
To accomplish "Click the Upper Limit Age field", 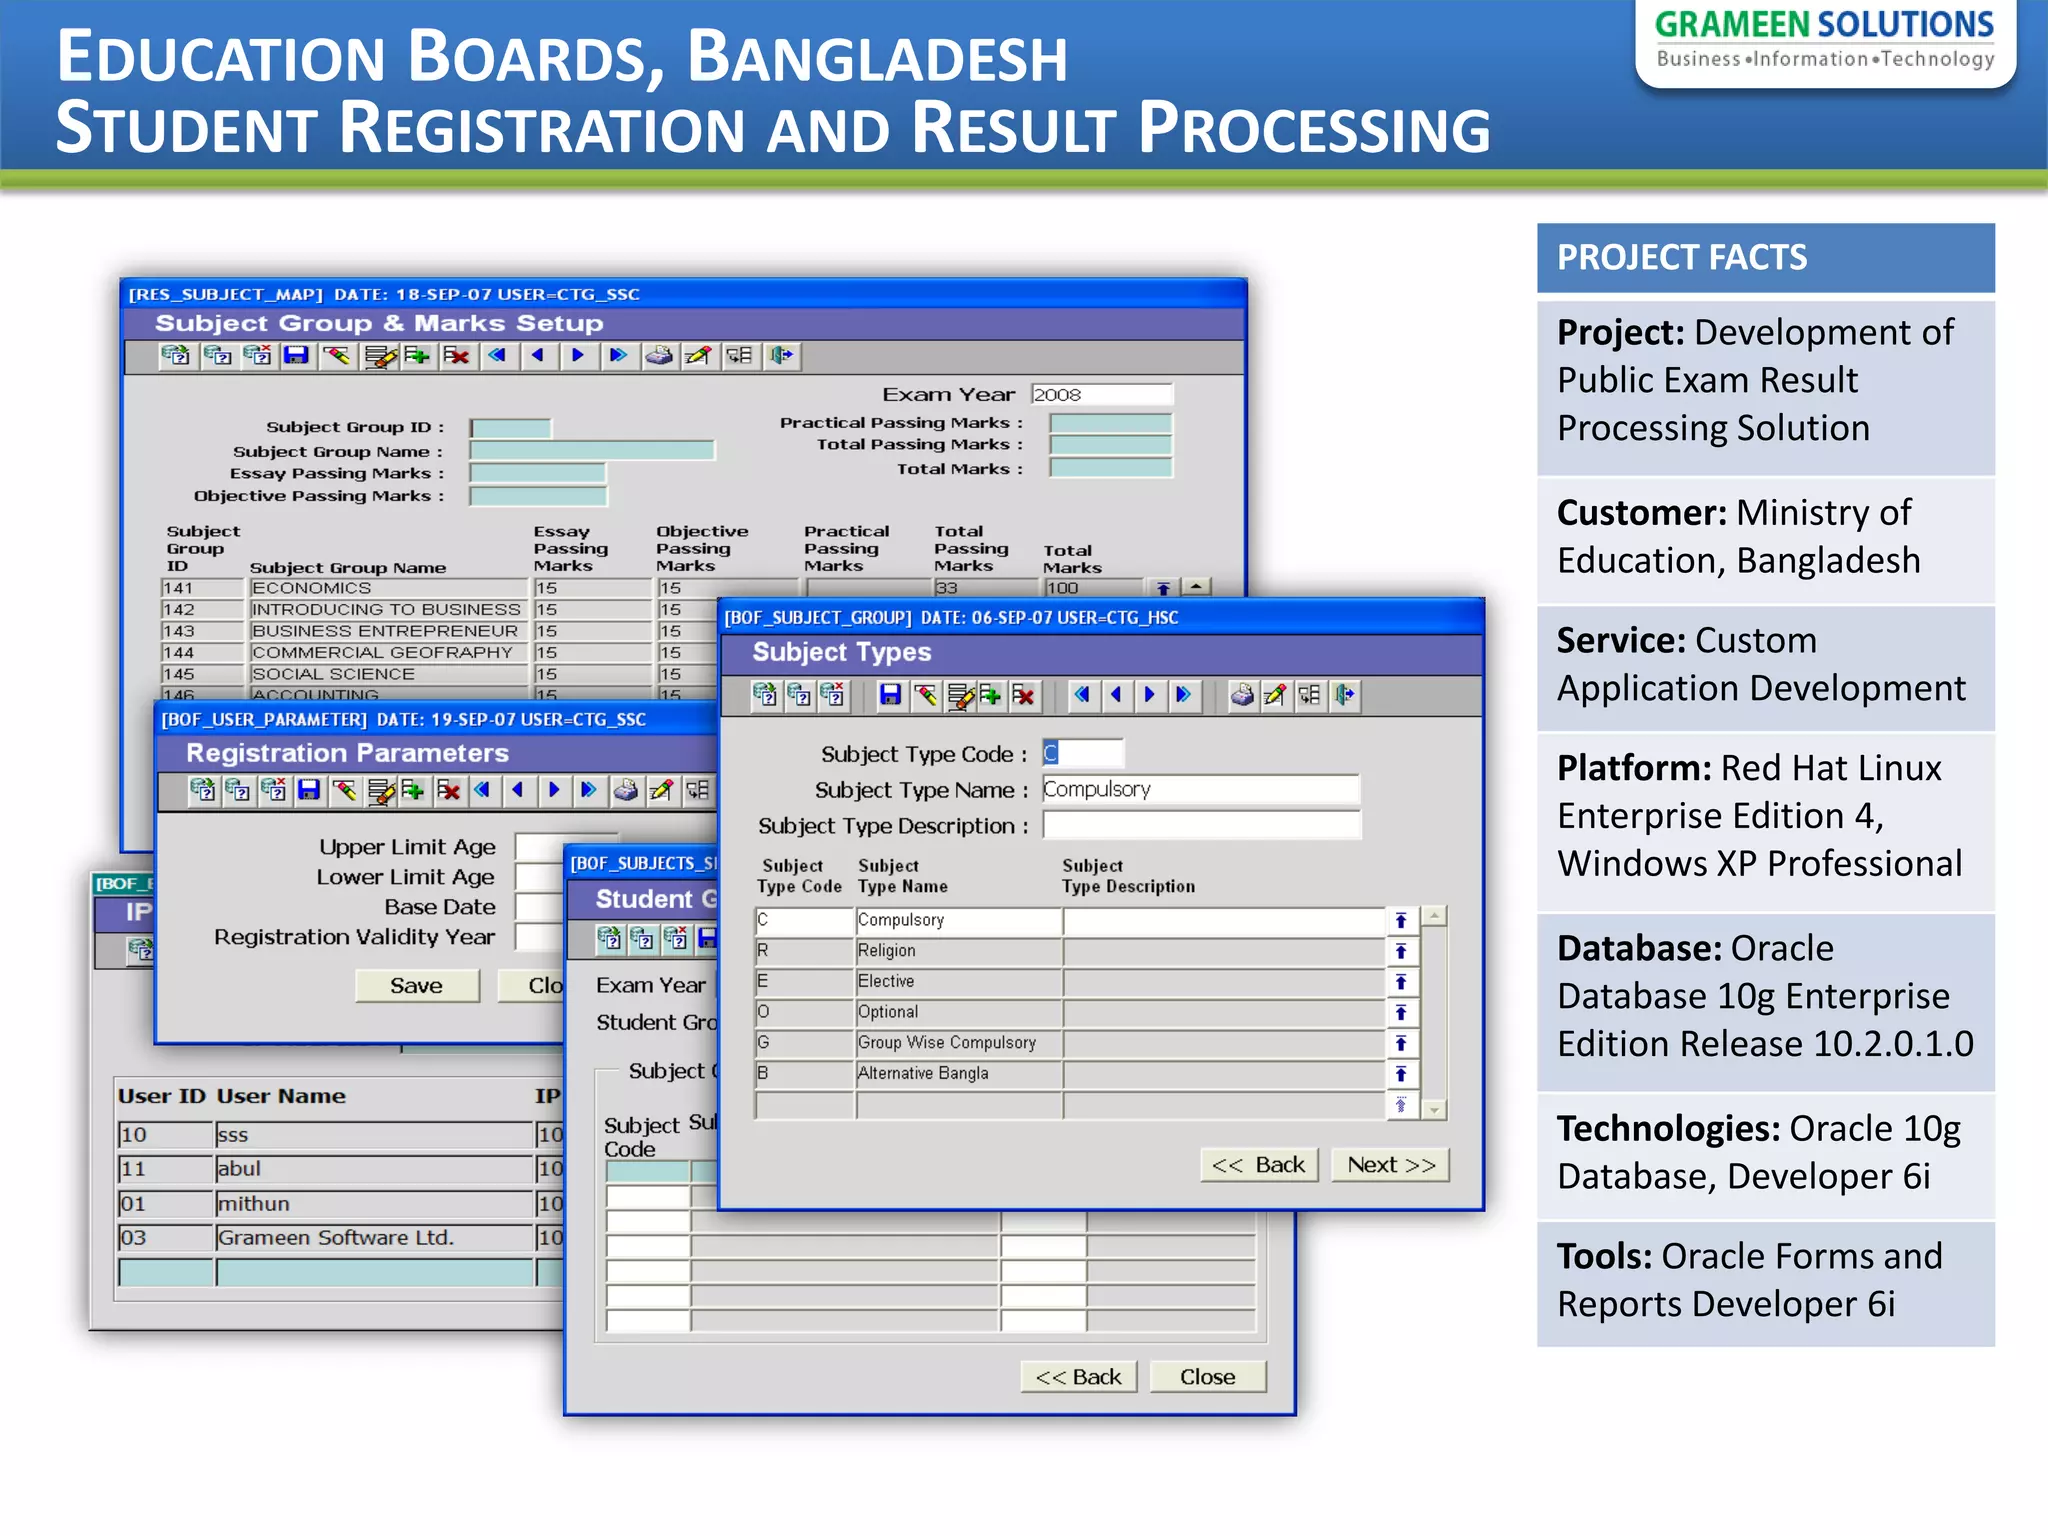I will [567, 847].
